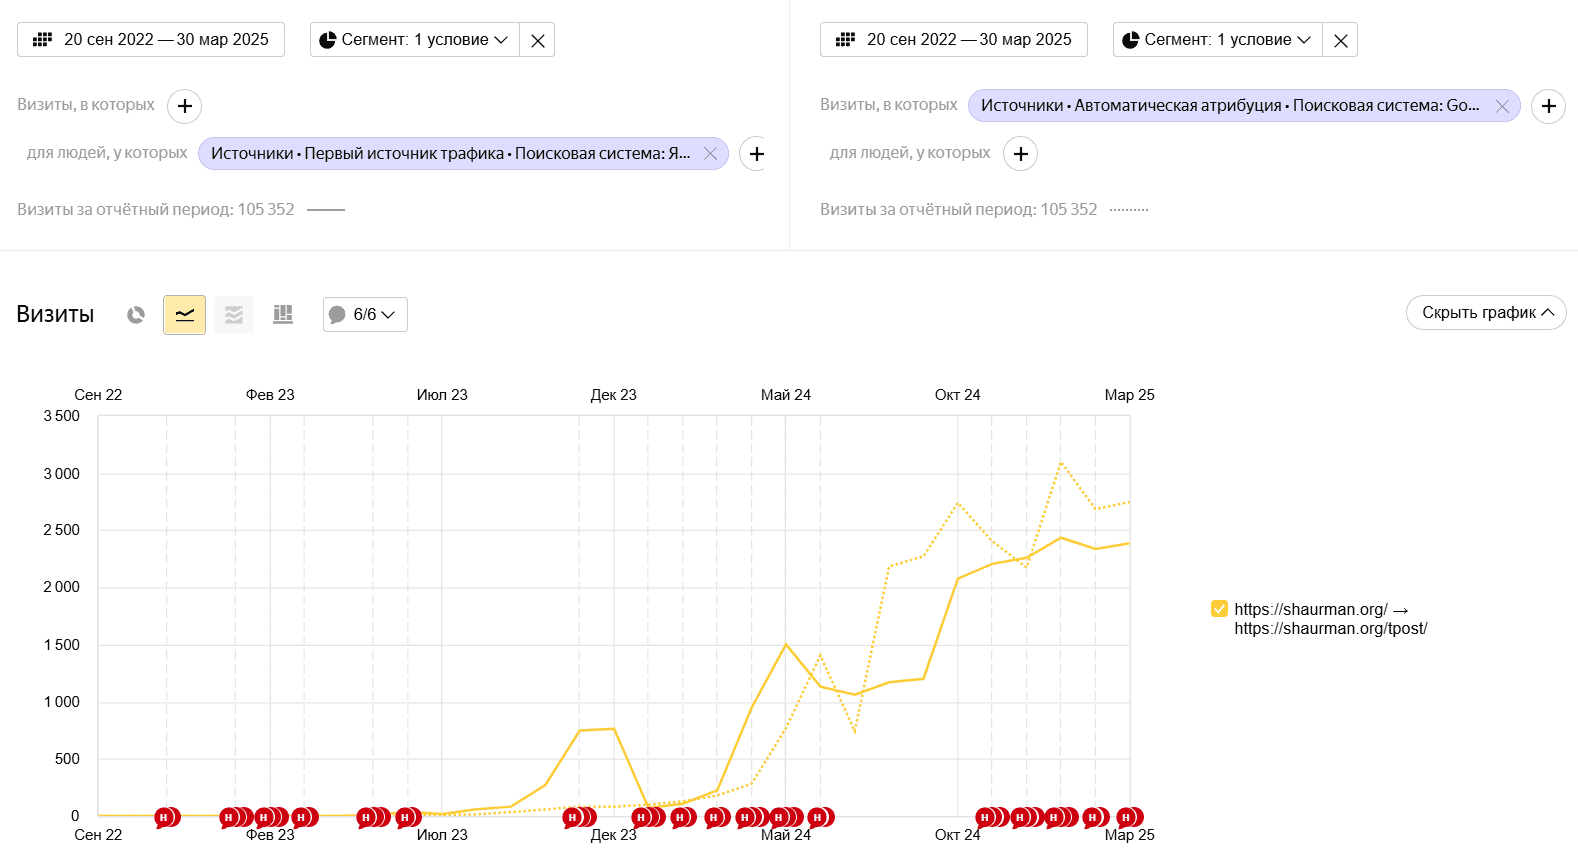This screenshot has height=848, width=1578.
Task: Add a visit condition in left segment
Action: coord(185,106)
